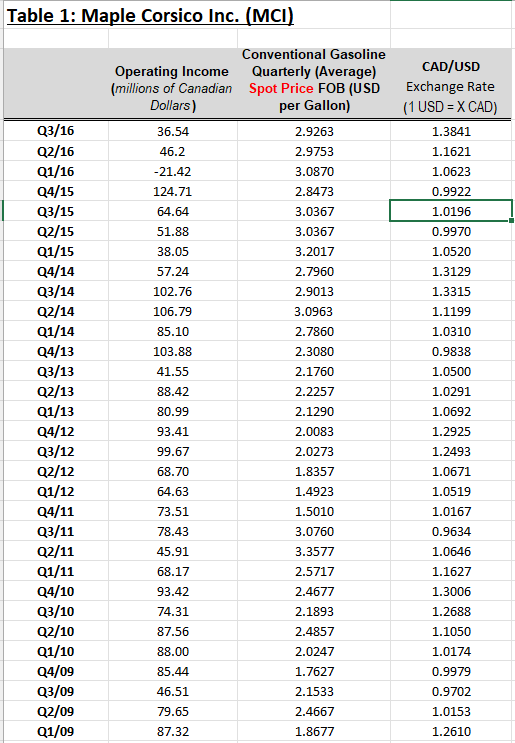Screen dimensions: 515x743
Task: Select the operating income cell 124.71
Action: point(172,191)
